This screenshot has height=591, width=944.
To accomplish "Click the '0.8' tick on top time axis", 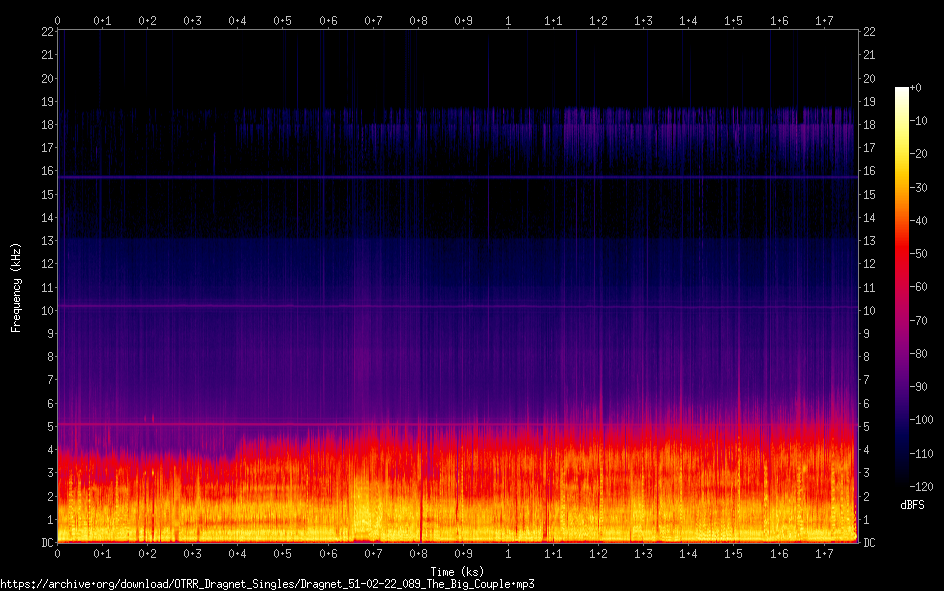I will (x=418, y=20).
